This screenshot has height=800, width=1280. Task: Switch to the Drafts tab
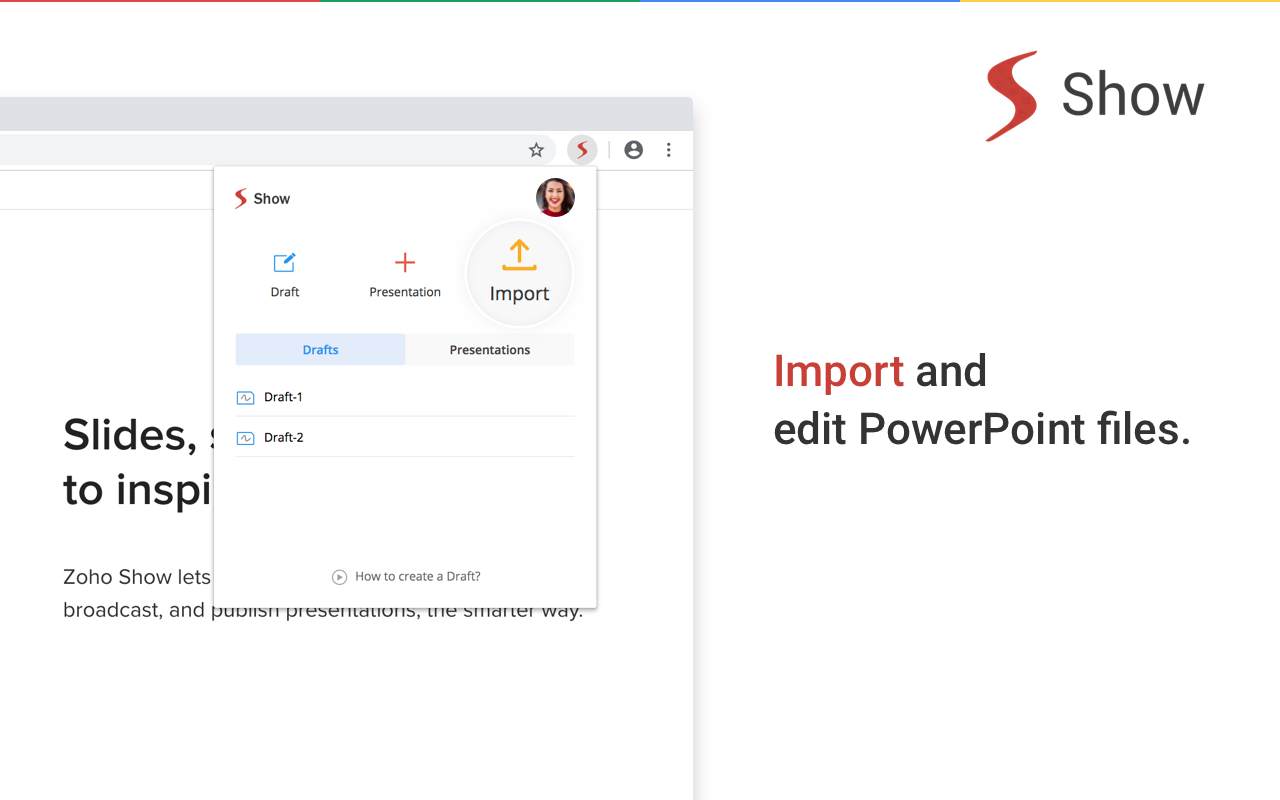coord(320,350)
